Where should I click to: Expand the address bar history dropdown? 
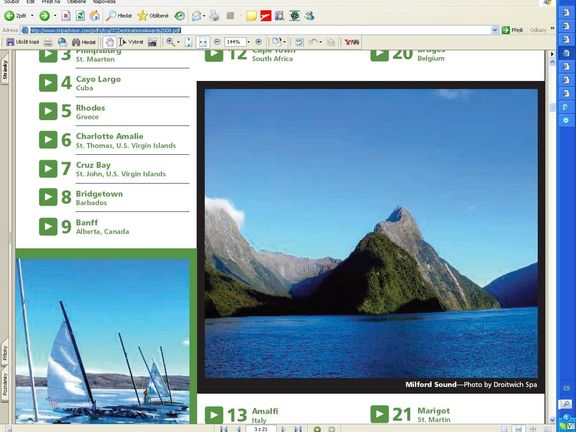pos(494,30)
